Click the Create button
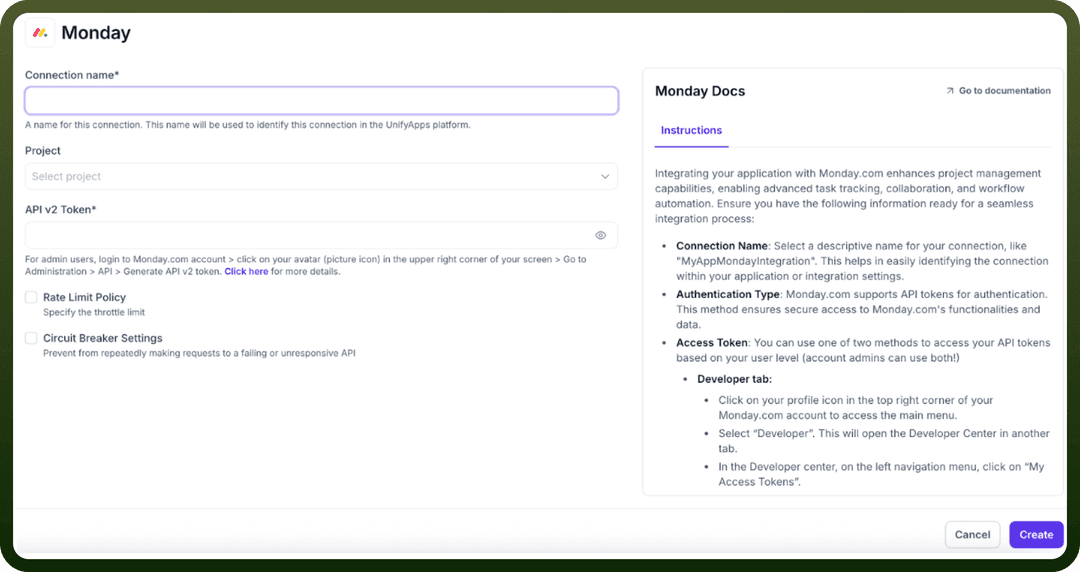The height and width of the screenshot is (572, 1080). 1036,535
